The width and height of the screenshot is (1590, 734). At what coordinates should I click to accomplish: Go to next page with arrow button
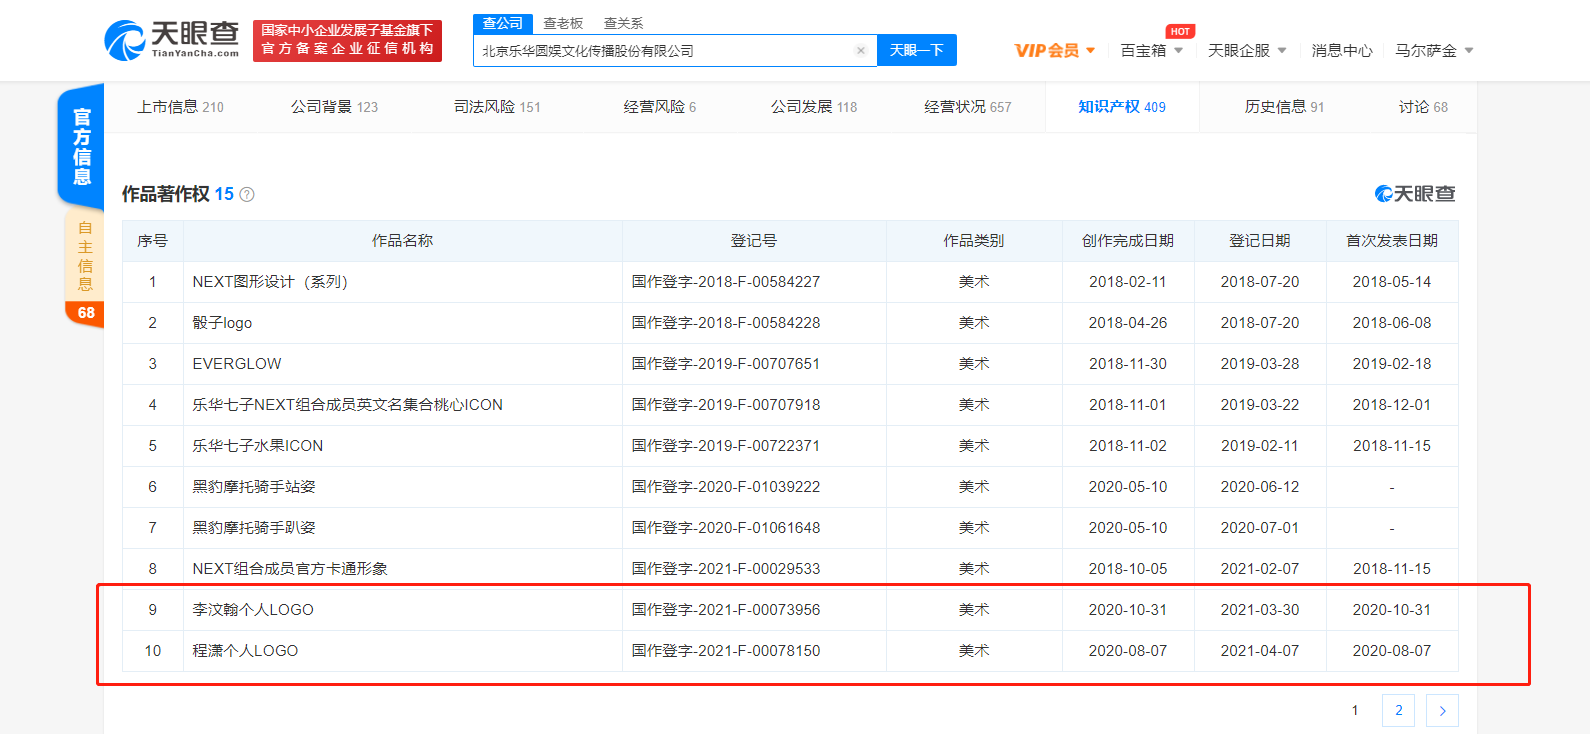[1442, 711]
